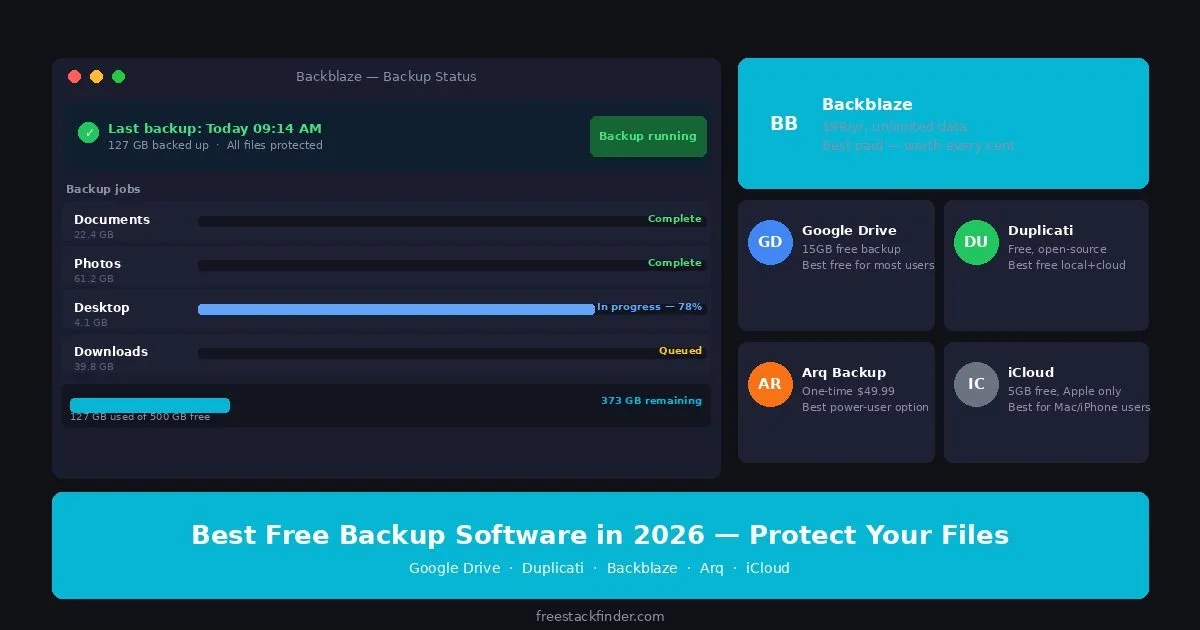The image size is (1200, 630).
Task: Click the storage usage bar
Action: tap(150, 405)
